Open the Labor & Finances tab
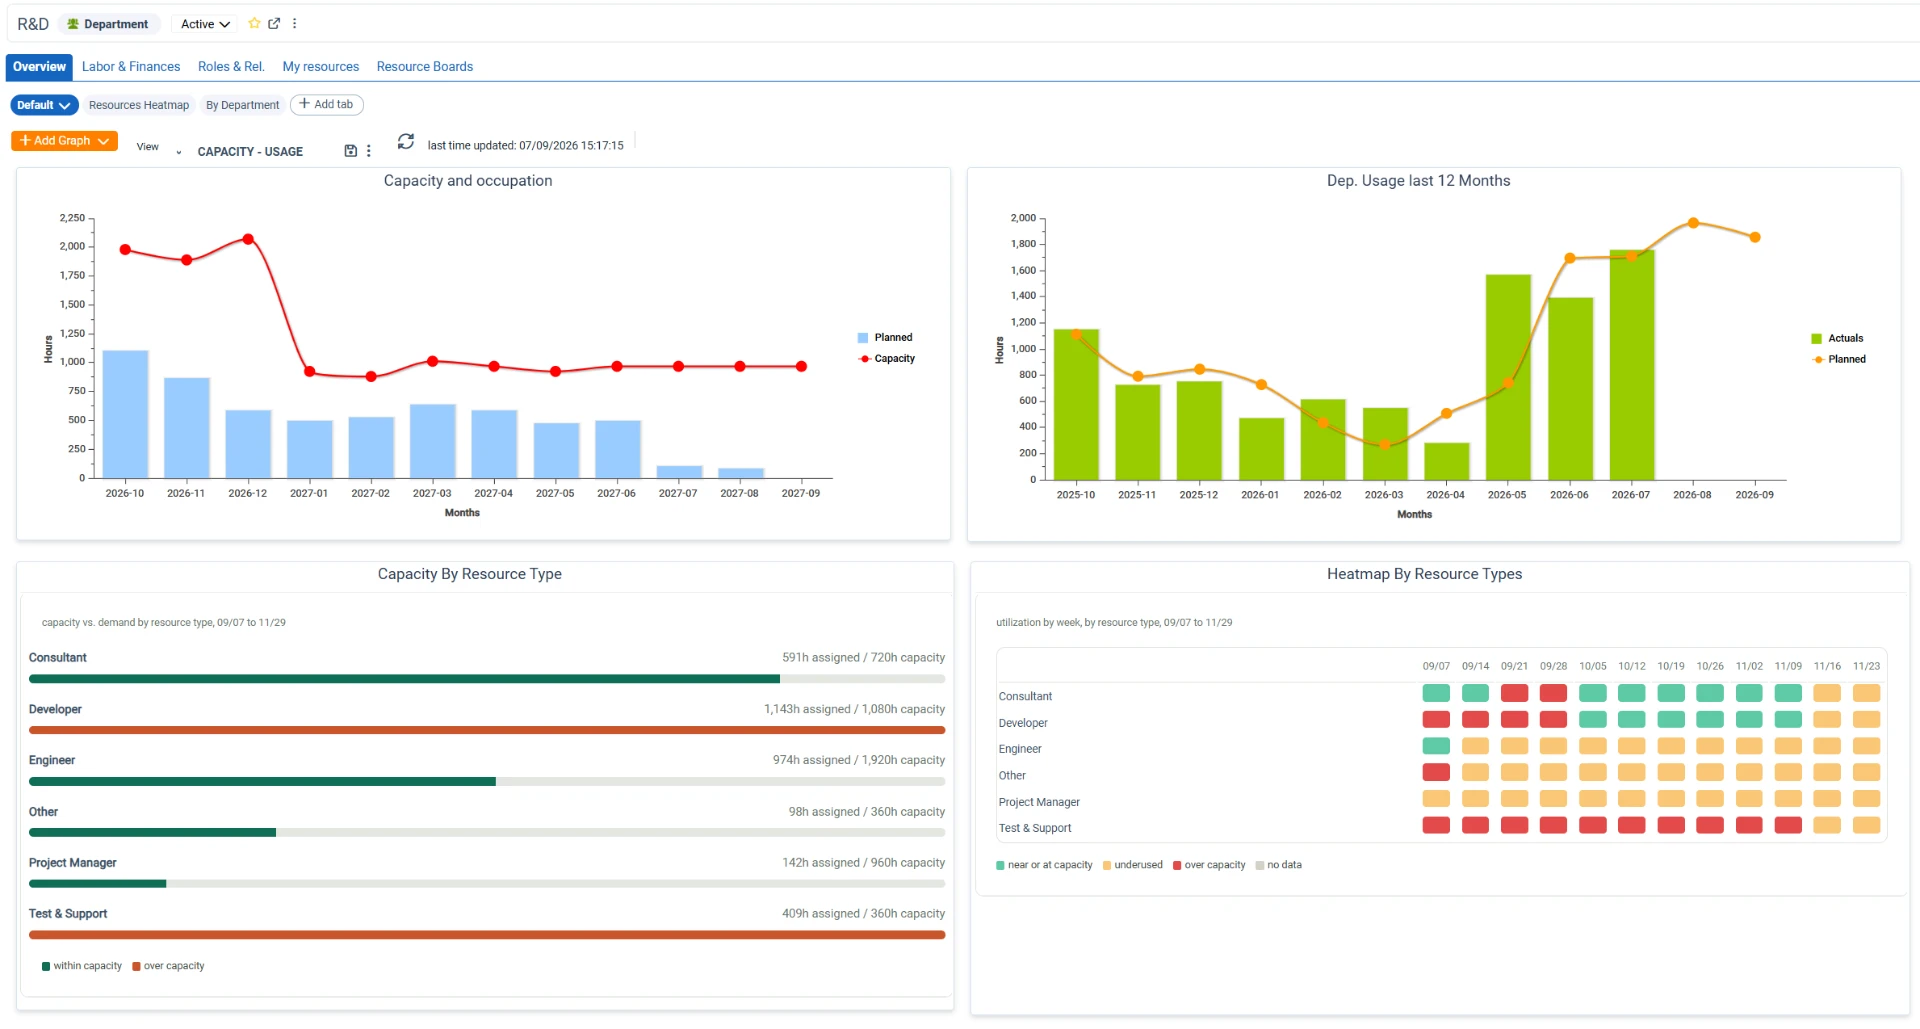Screen dimensions: 1920x1029 click(x=131, y=67)
